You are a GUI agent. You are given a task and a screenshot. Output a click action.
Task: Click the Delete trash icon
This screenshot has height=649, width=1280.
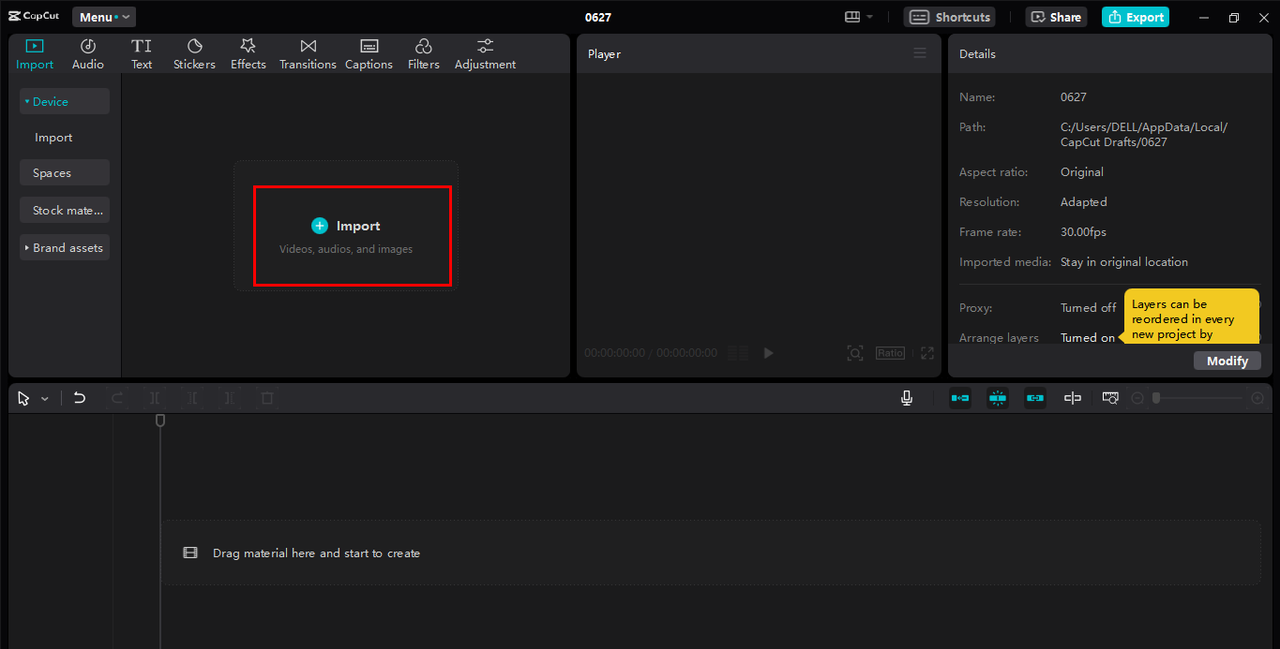click(267, 398)
